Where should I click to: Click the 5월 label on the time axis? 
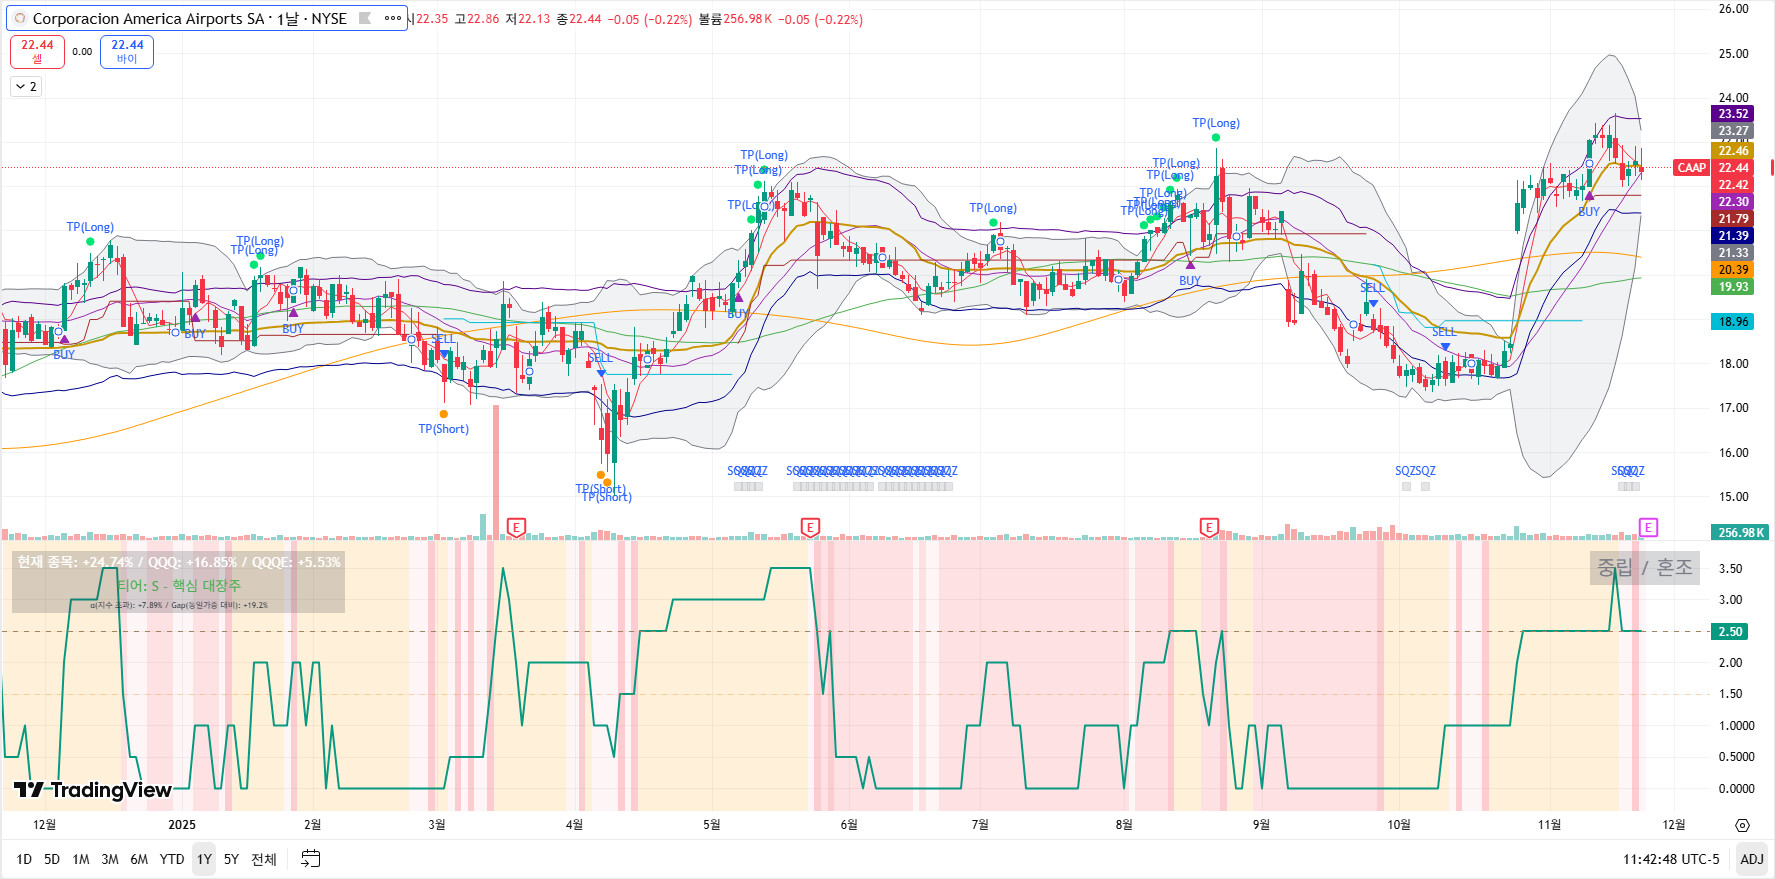point(711,825)
